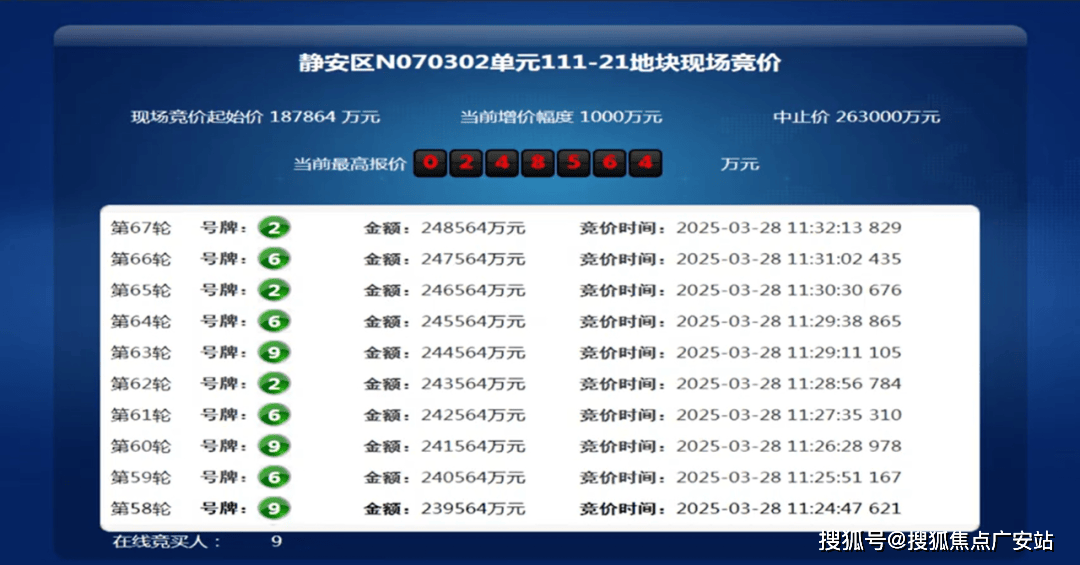Click the paddle badge in round 62
The image size is (1080, 565).
tap(273, 384)
